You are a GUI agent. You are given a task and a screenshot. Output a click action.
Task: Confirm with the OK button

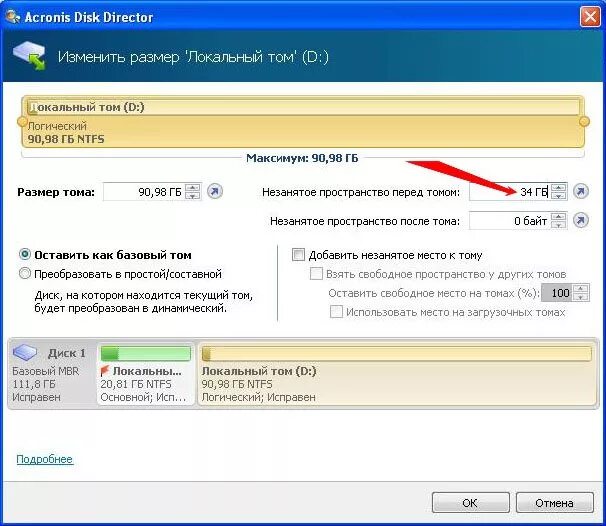tap(470, 502)
